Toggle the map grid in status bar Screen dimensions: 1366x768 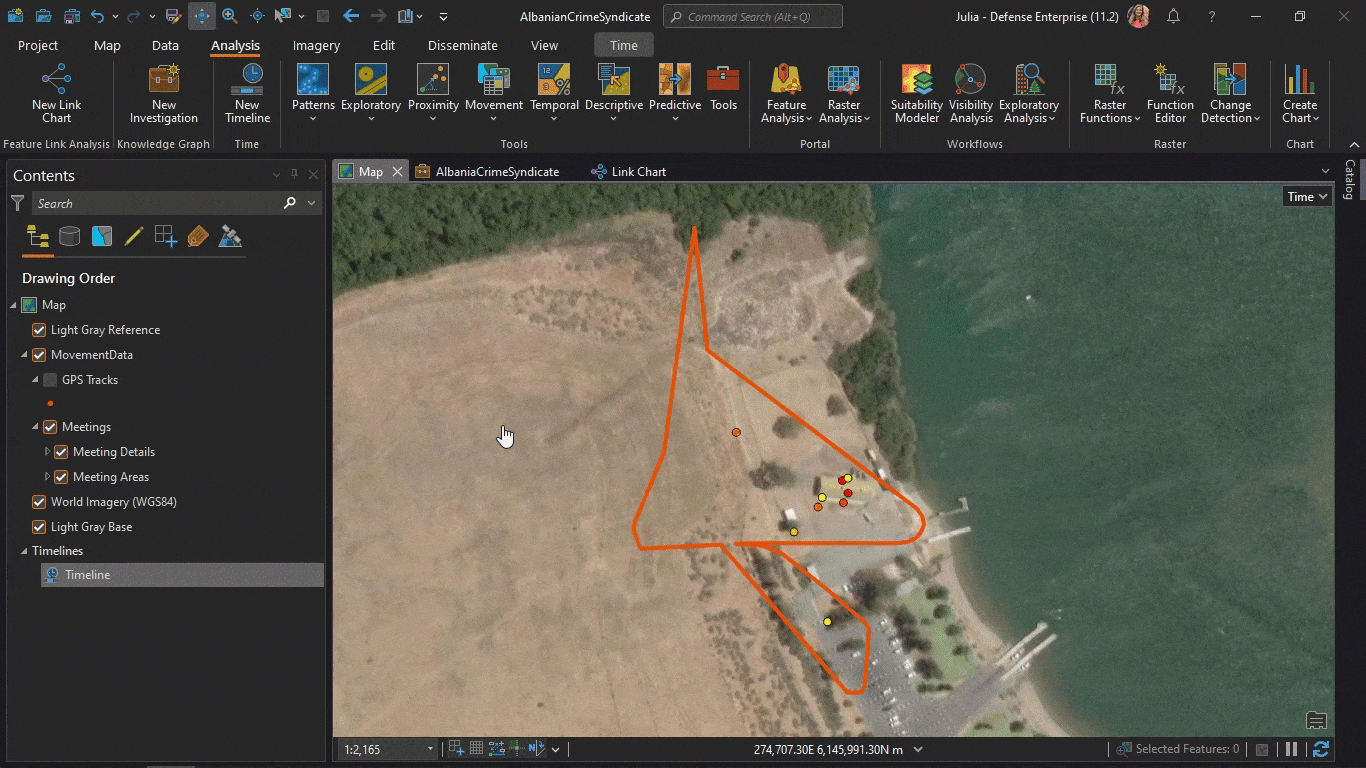pos(477,748)
